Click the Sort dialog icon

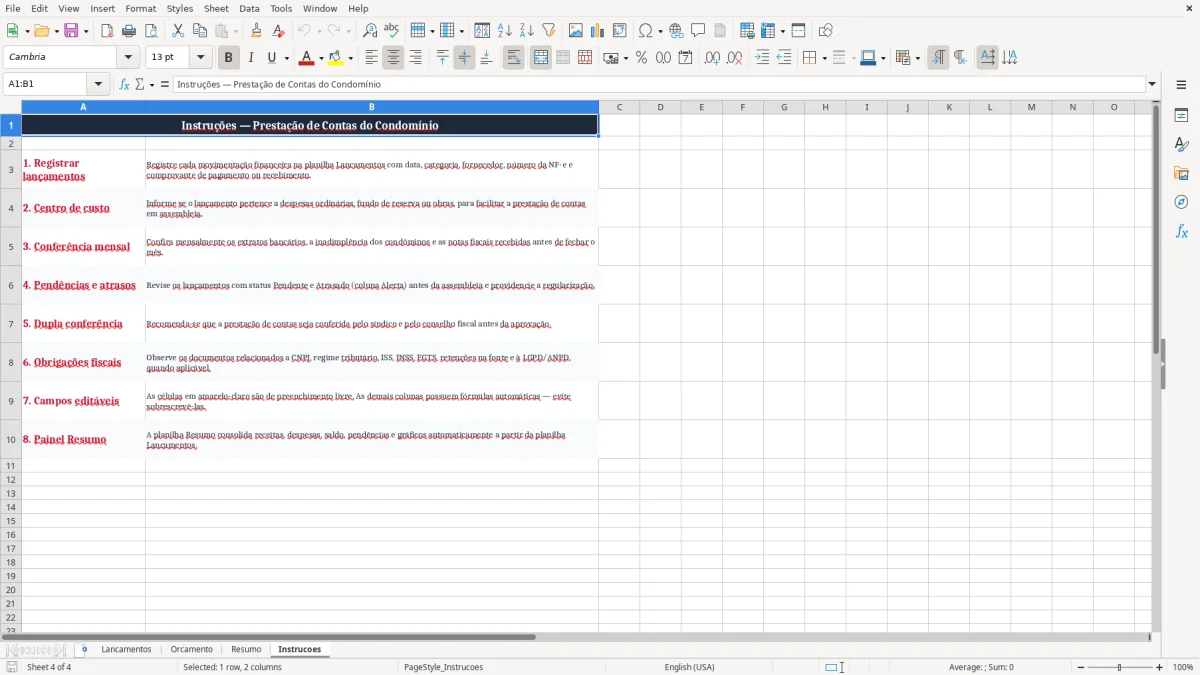(482, 31)
